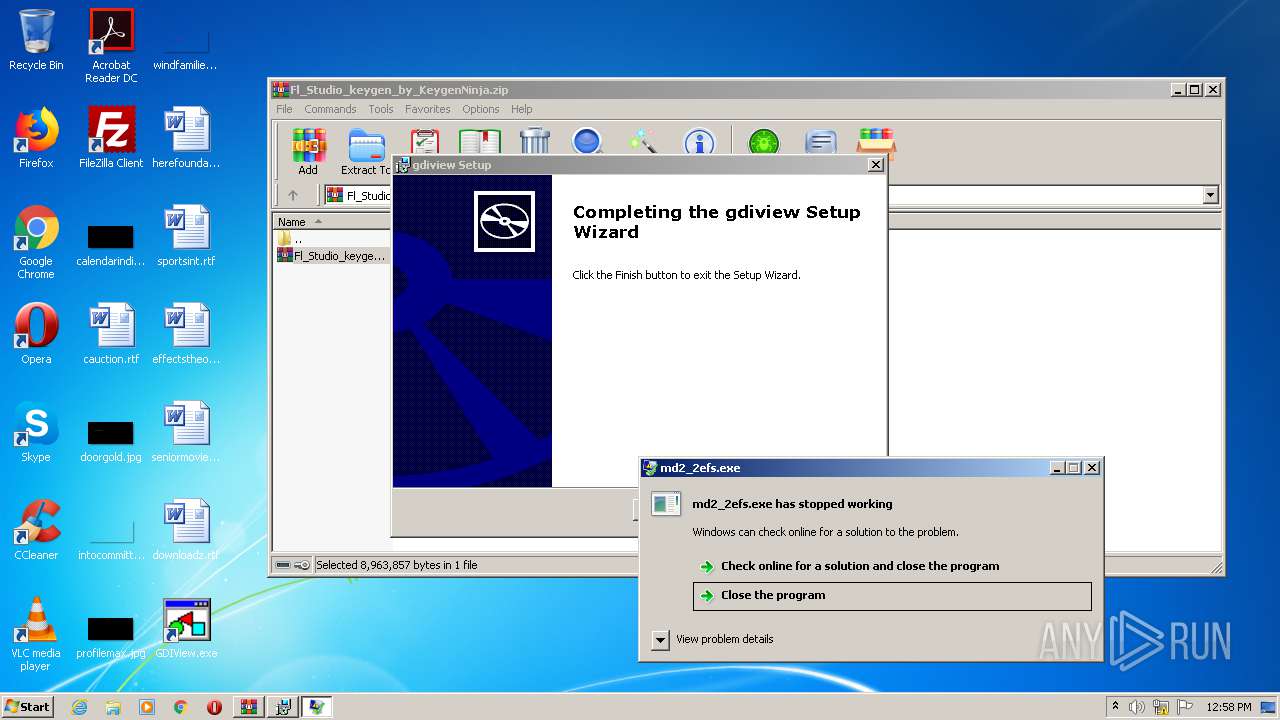Click the Start button
The image size is (1280, 720).
coord(27,706)
